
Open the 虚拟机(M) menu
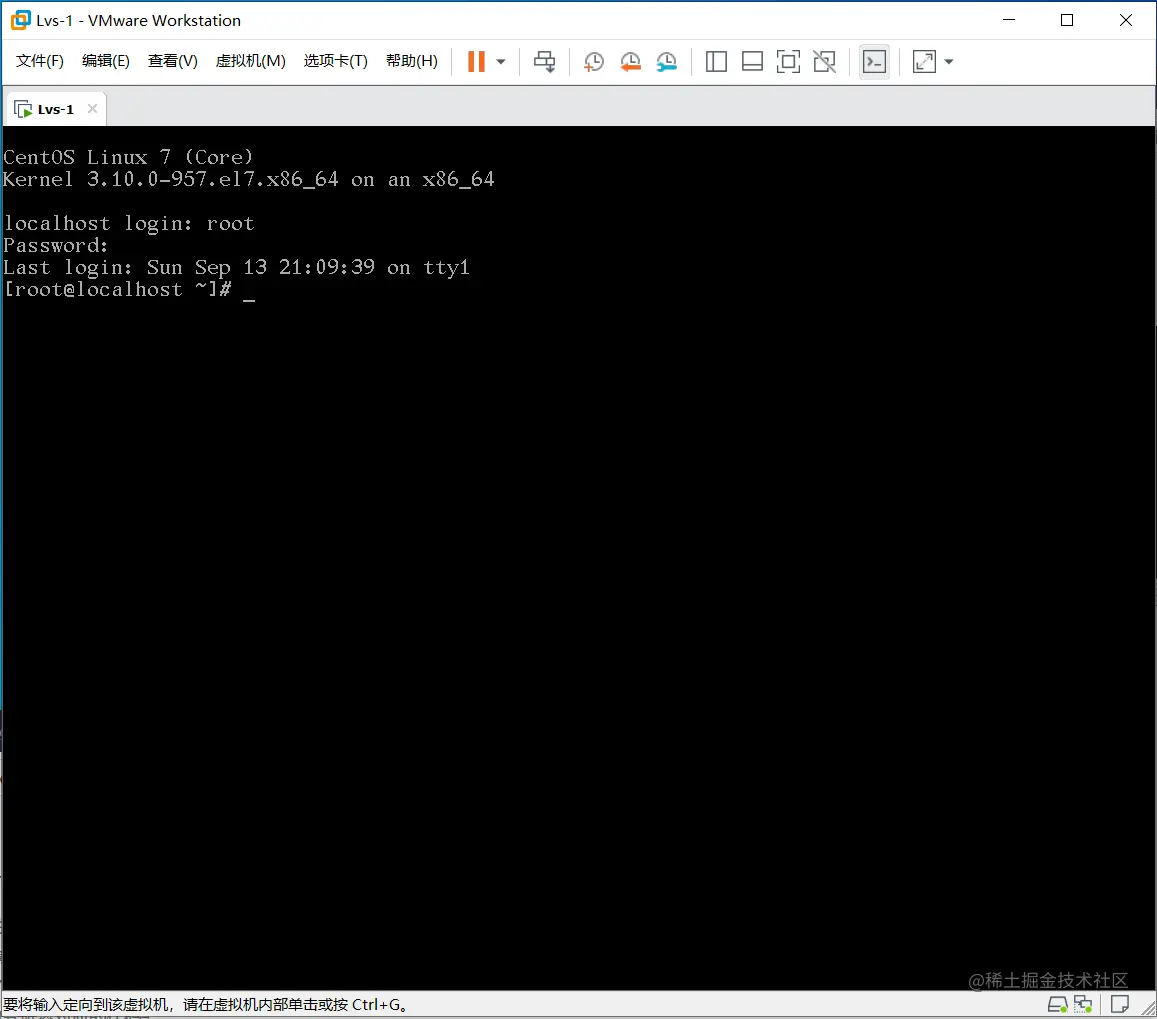pos(250,61)
